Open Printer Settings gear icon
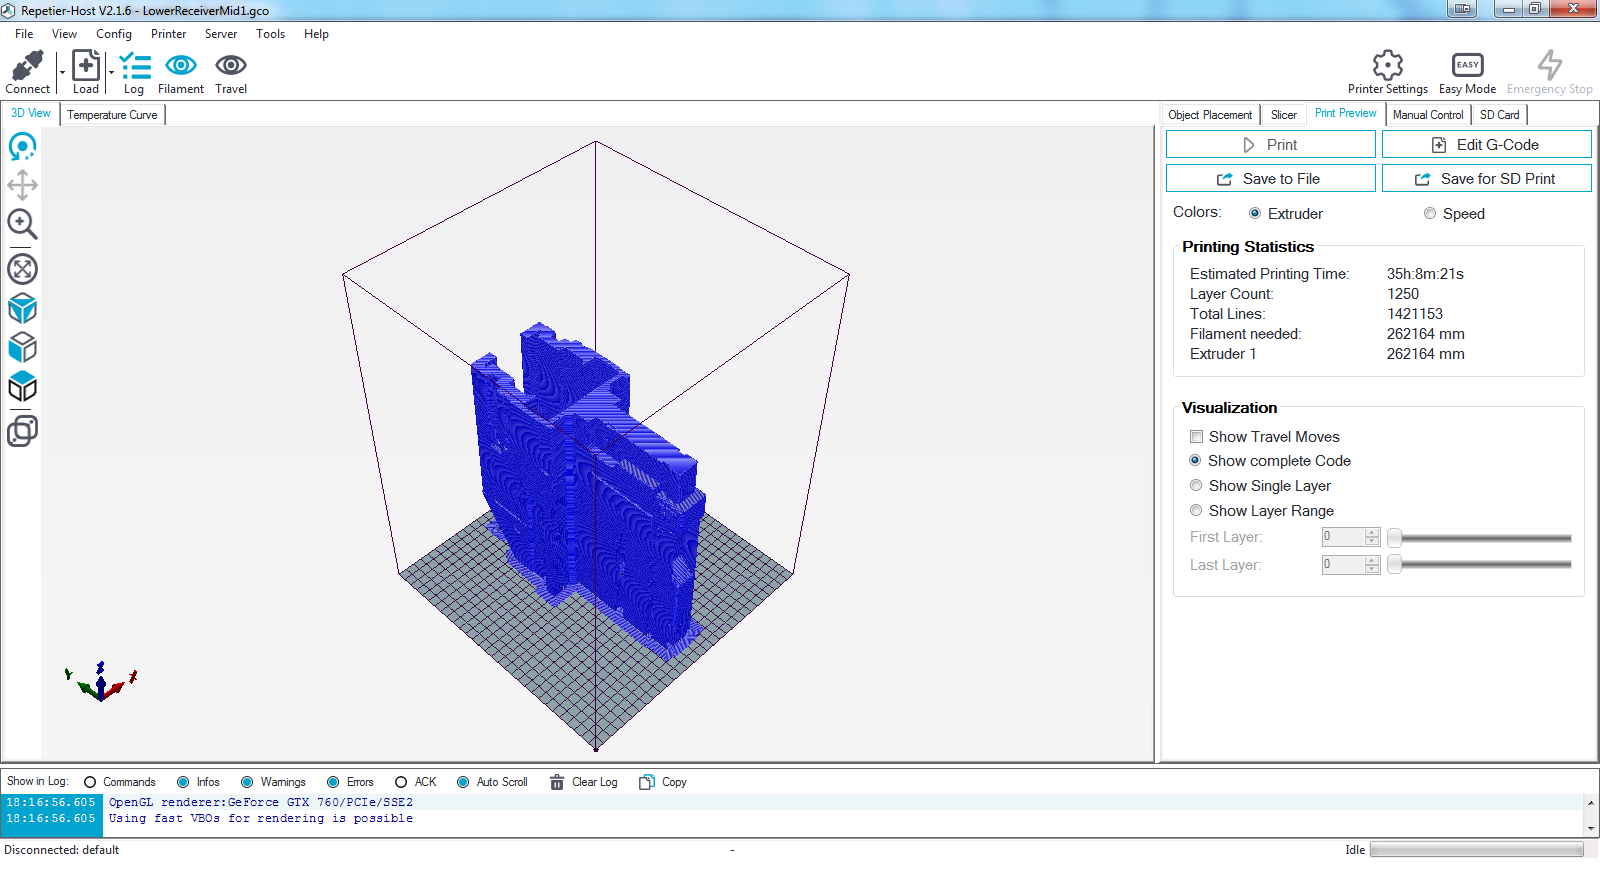 tap(1387, 66)
